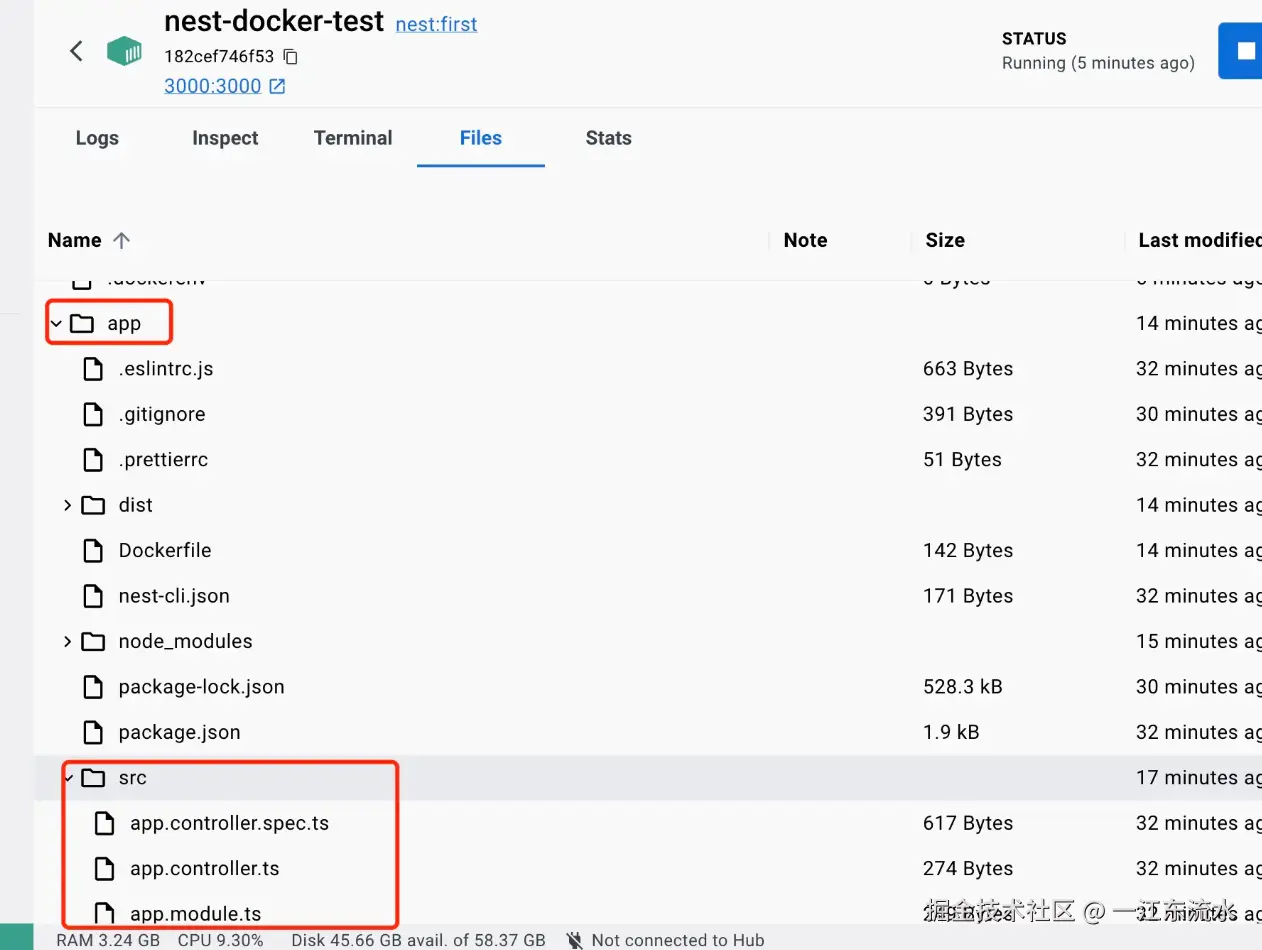Click the Hub disconnected plug icon
The width and height of the screenshot is (1262, 950).
(x=574, y=940)
